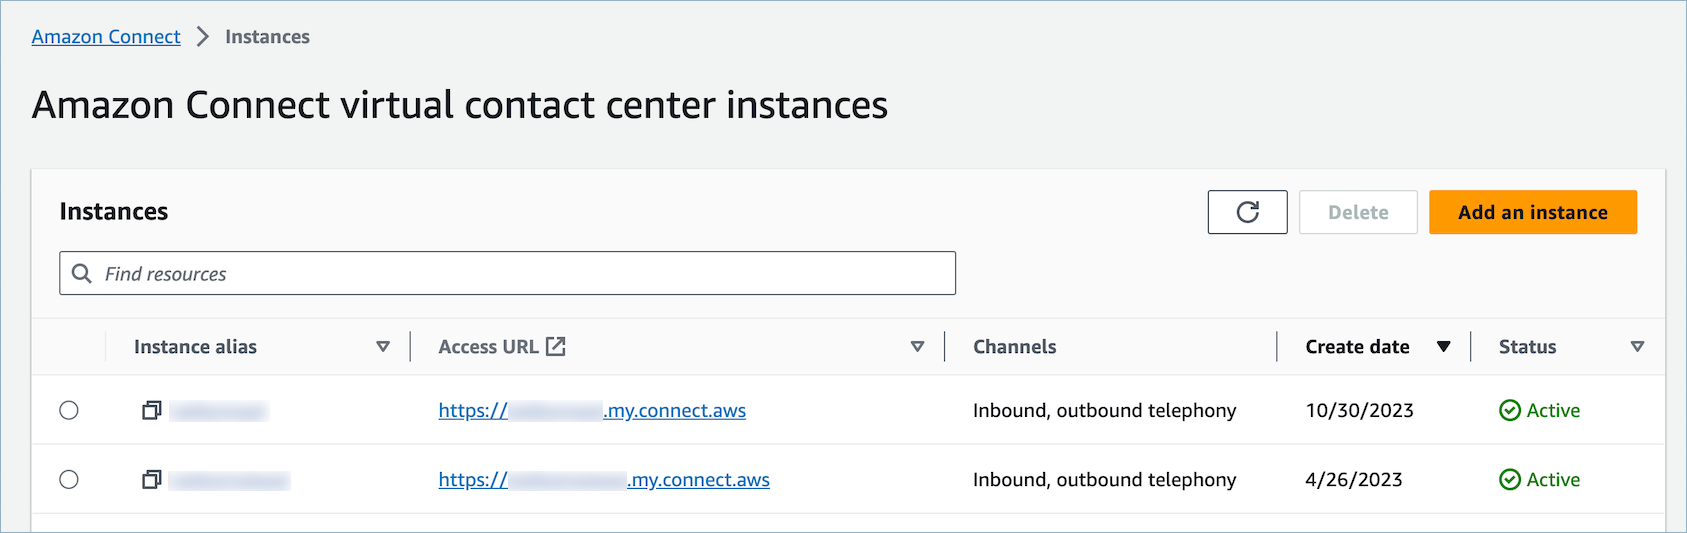Screen dimensions: 1687x533
Task: Select radio button for 10/30/2023 instance
Action: [x=69, y=410]
